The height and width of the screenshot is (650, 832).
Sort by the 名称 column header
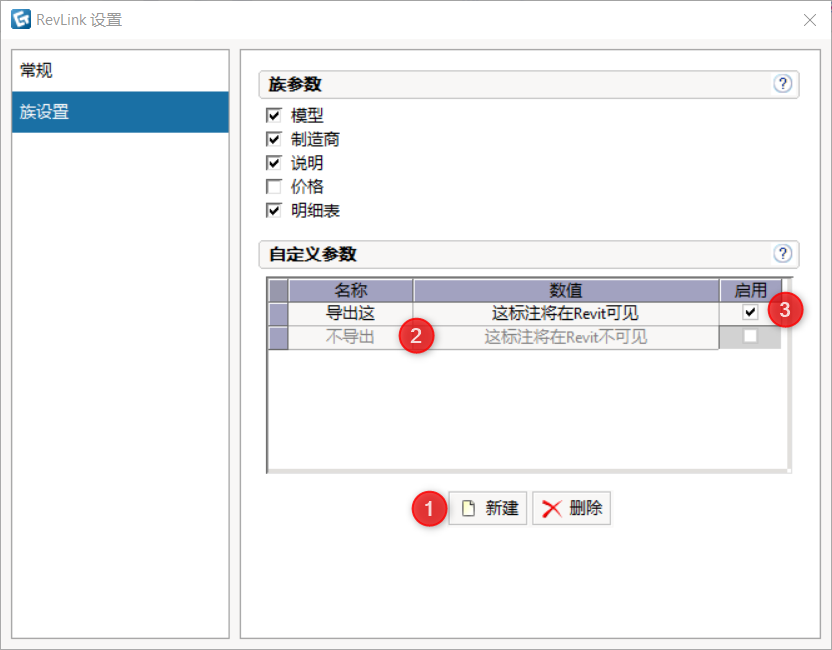(350, 290)
